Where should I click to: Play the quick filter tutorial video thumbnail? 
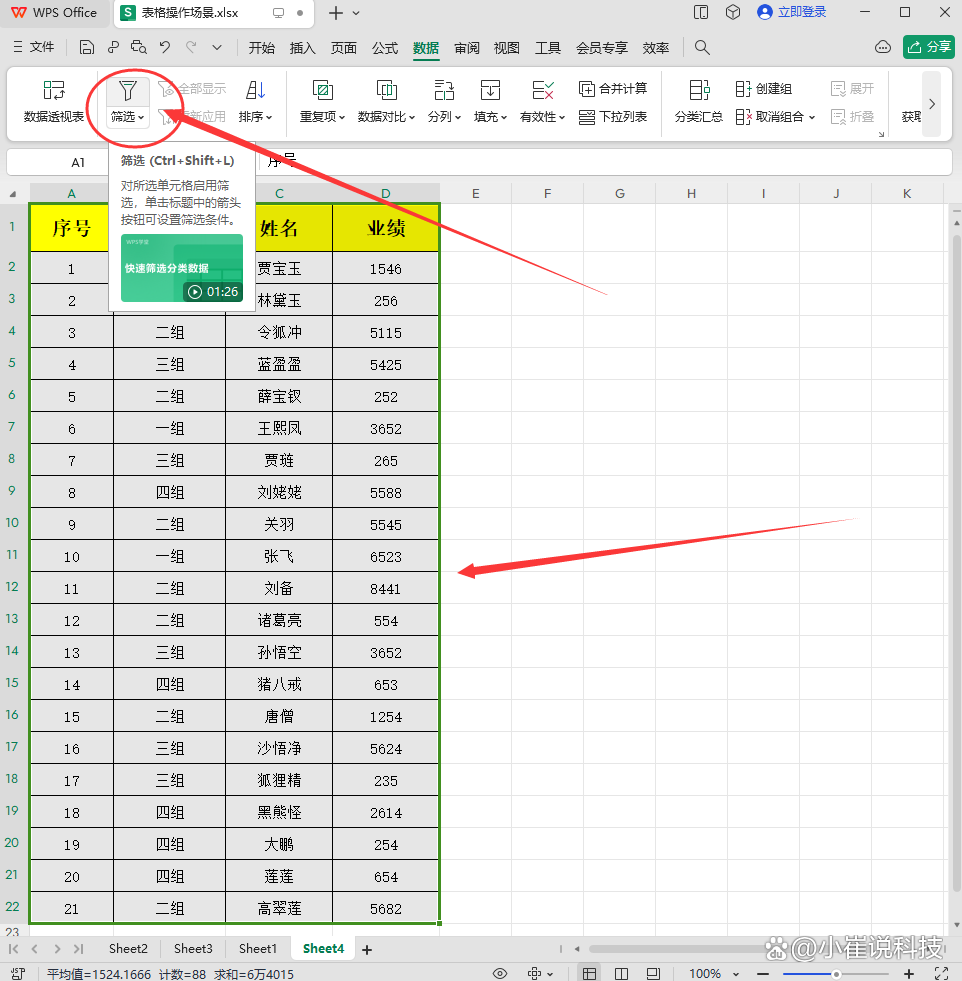coord(182,268)
